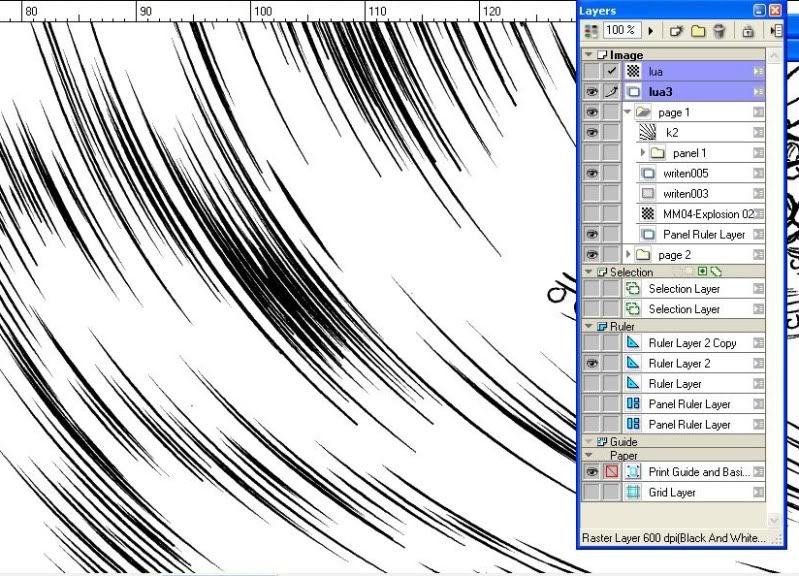This screenshot has height=576, width=799.
Task: Create a new layer with toolbar icon
Action: [x=676, y=31]
